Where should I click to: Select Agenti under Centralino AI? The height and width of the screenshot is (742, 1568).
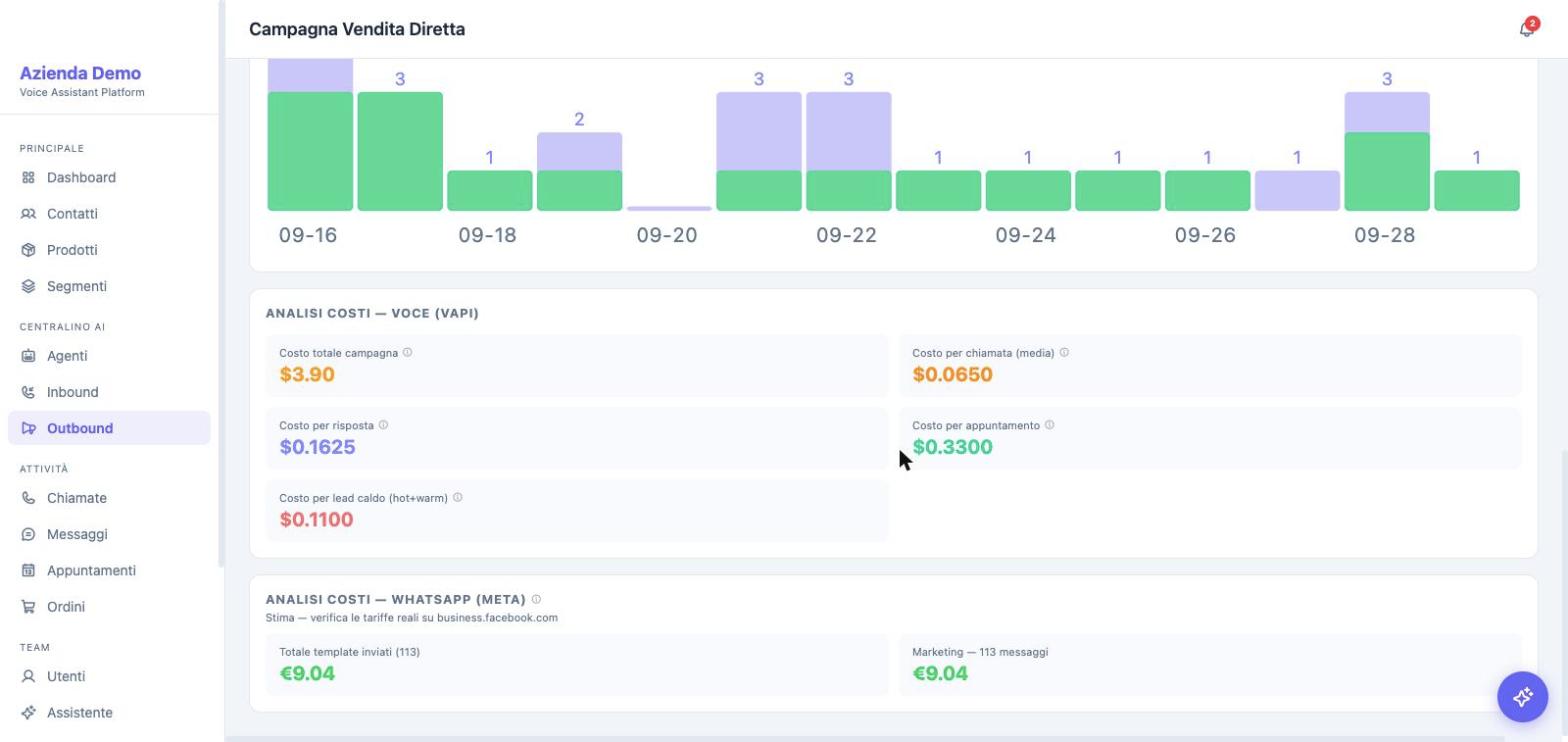(109, 356)
